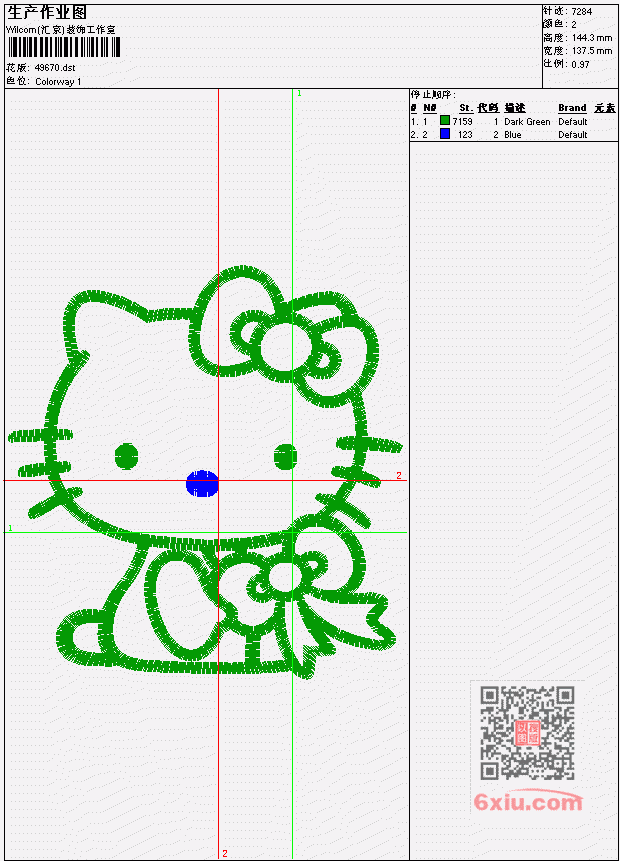Viewport: 620px width, 861px height.
Task: Click Default brand in Blue row
Action: (573, 135)
